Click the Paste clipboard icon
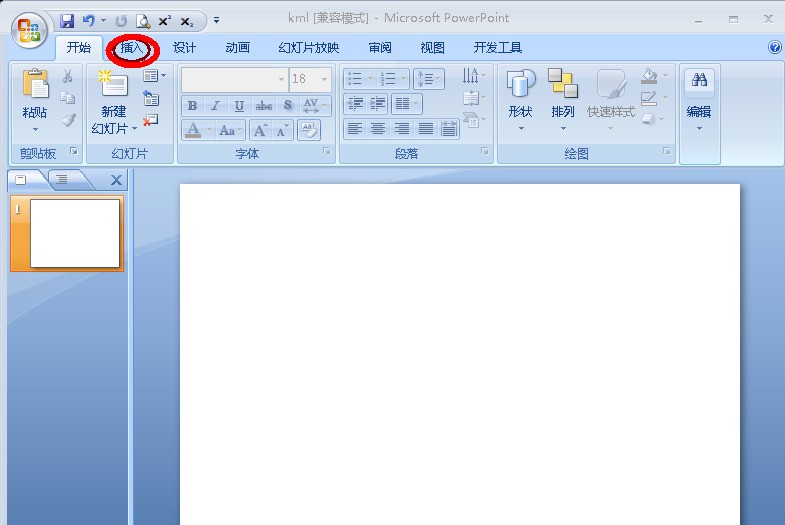This screenshot has width=785, height=525. (36, 83)
